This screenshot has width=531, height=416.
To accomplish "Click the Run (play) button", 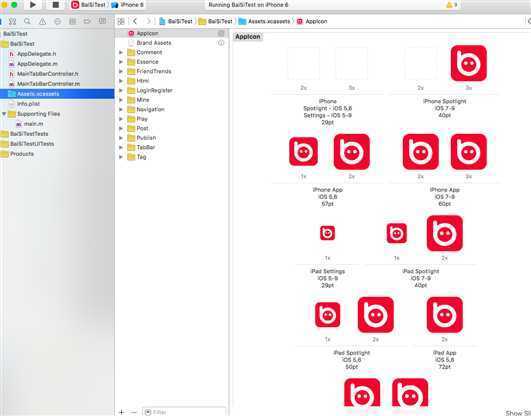I will point(33,5).
